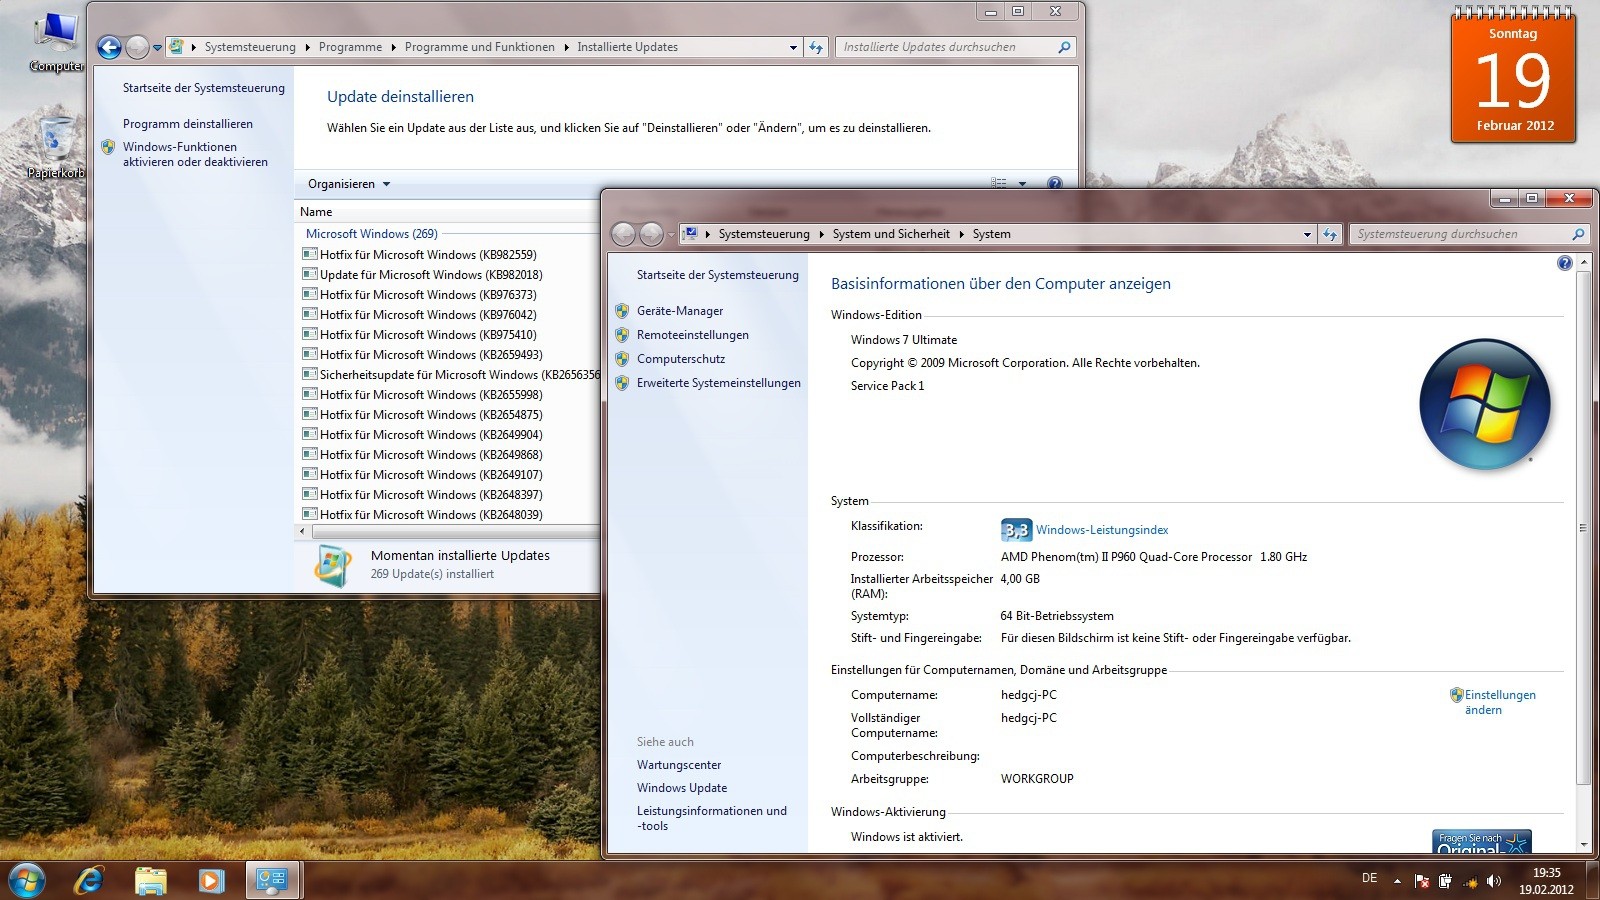
Task: Open Computerschutz link
Action: [681, 359]
